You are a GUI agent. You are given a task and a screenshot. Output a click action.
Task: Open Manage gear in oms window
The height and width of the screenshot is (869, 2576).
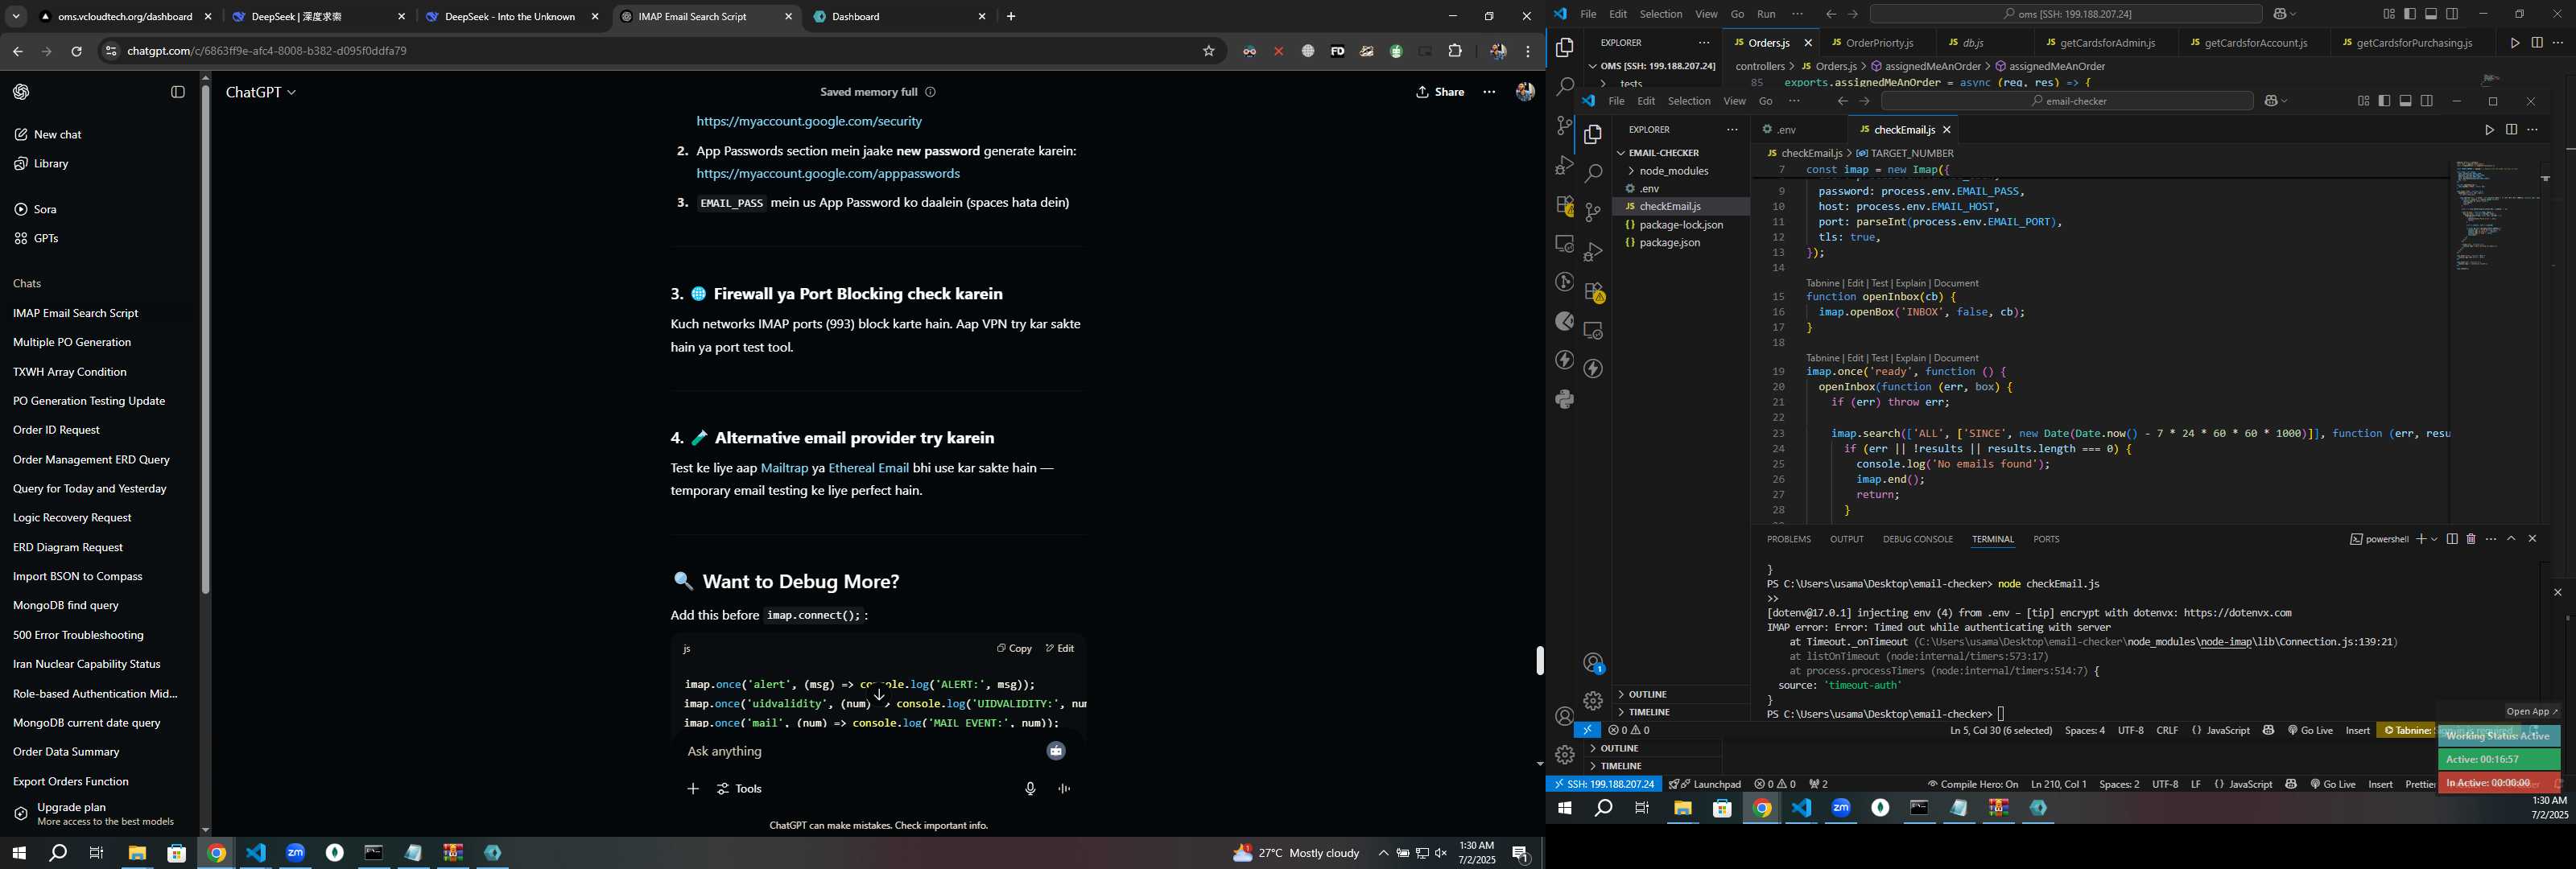(x=1564, y=755)
